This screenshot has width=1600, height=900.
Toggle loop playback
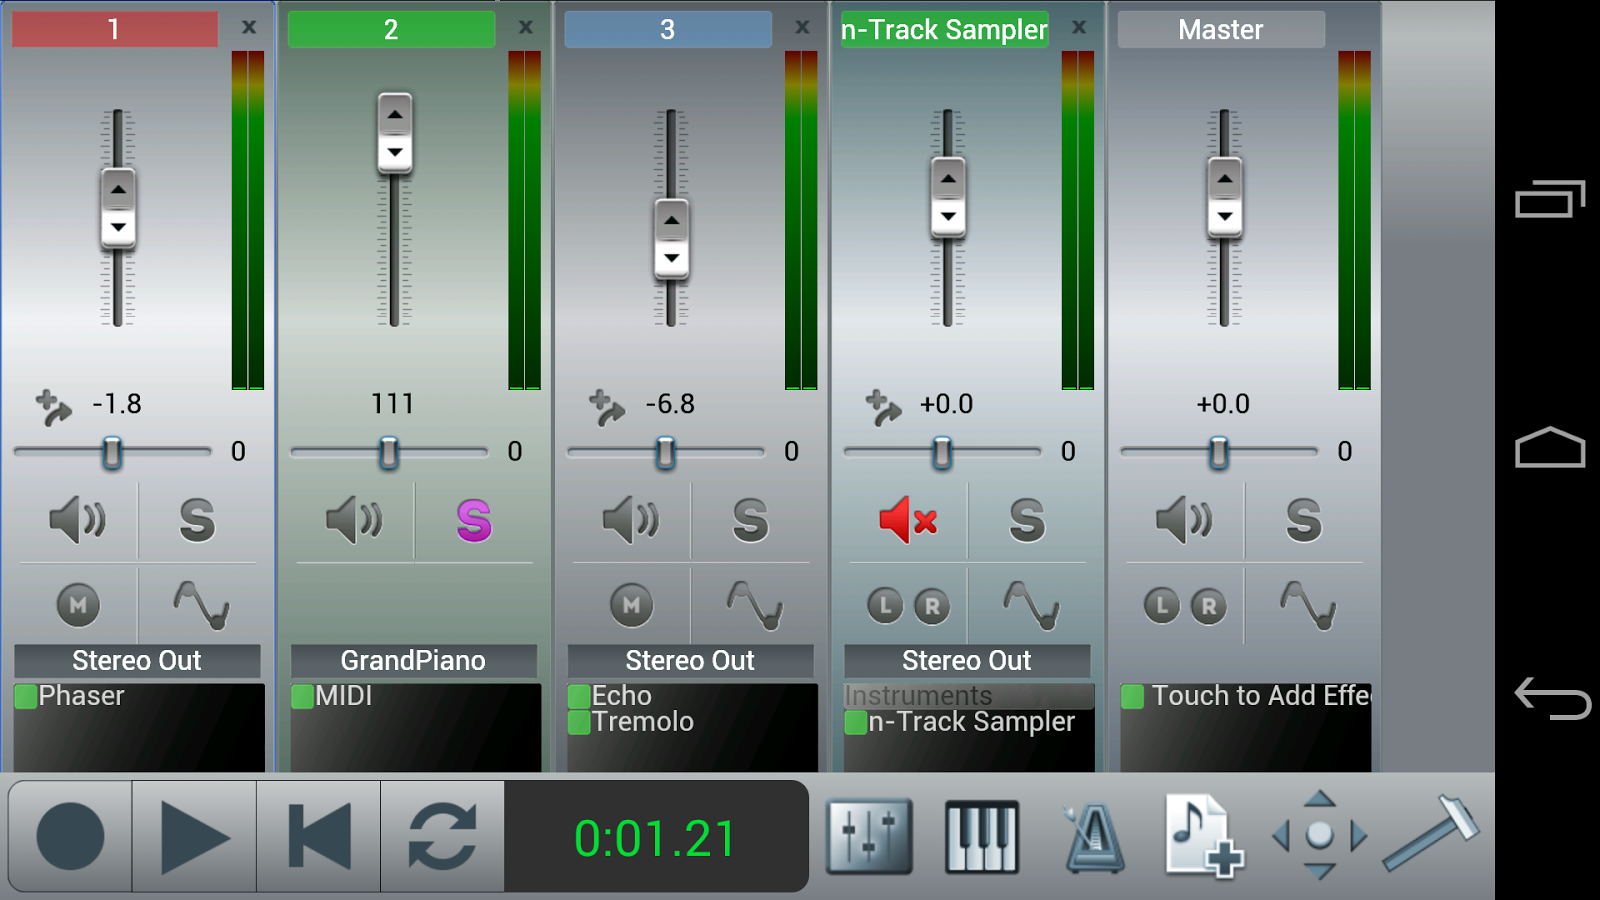coord(442,836)
